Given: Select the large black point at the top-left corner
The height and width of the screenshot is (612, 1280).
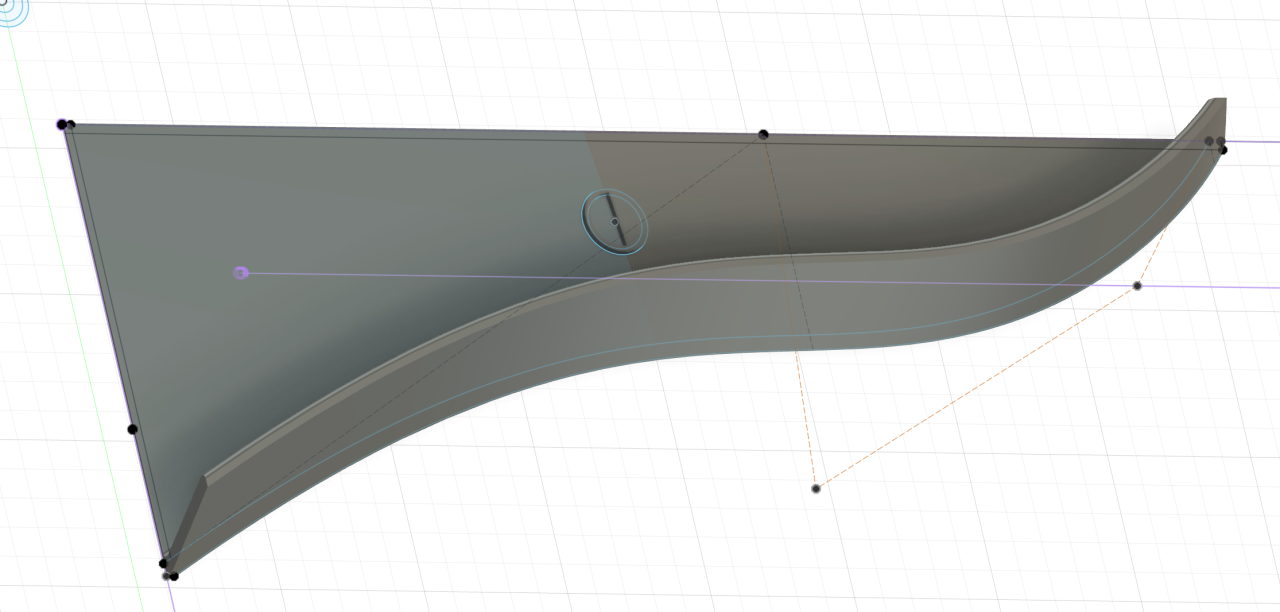Looking at the screenshot, I should 62,124.
